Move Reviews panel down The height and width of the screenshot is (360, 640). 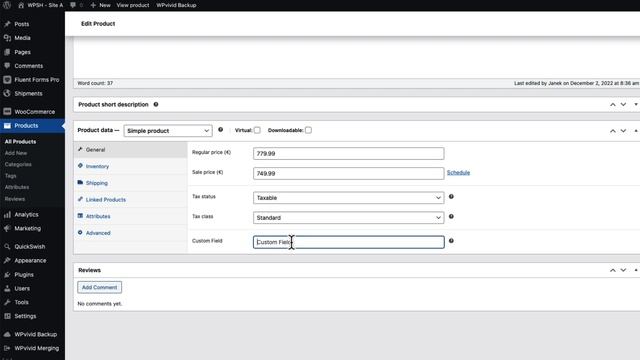click(x=623, y=270)
